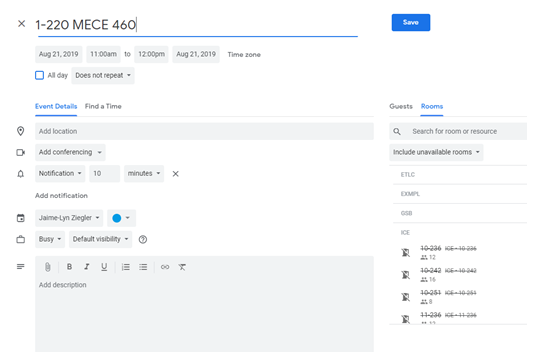
Task: Open the Busy status dropdown
Action: tap(50, 239)
